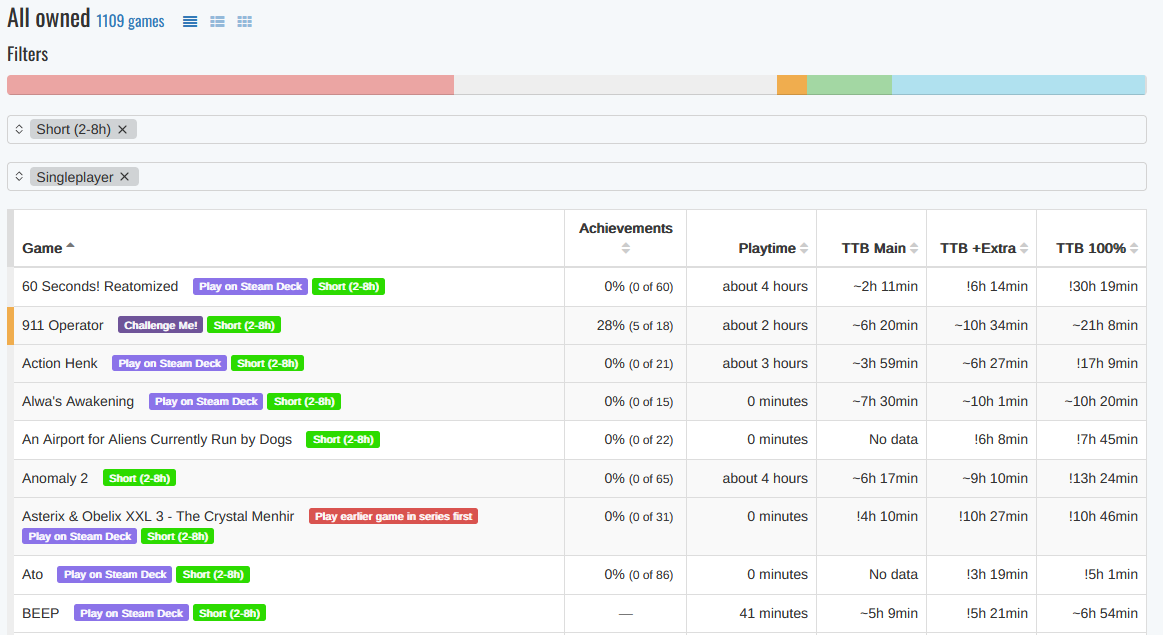This screenshot has width=1163, height=635.
Task: Click Play on Steam Deck tag for Alwa's Awakening
Action: pyautogui.click(x=206, y=401)
